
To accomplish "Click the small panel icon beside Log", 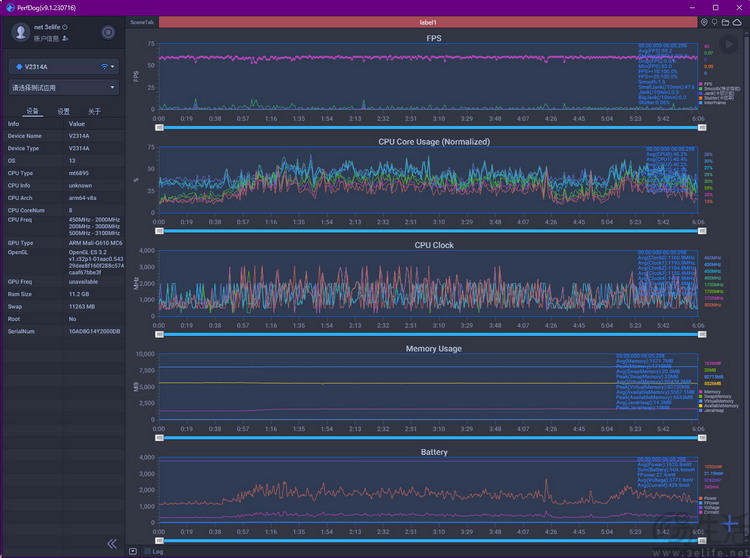I will click(x=133, y=551).
